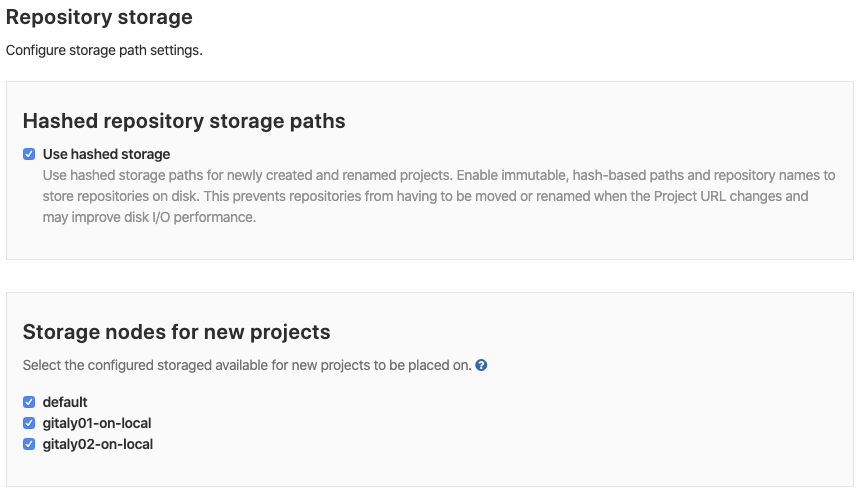Screen dimensions: 868x504
Task: Click the 'Use hashed storage' label text
Action: click(x=106, y=154)
